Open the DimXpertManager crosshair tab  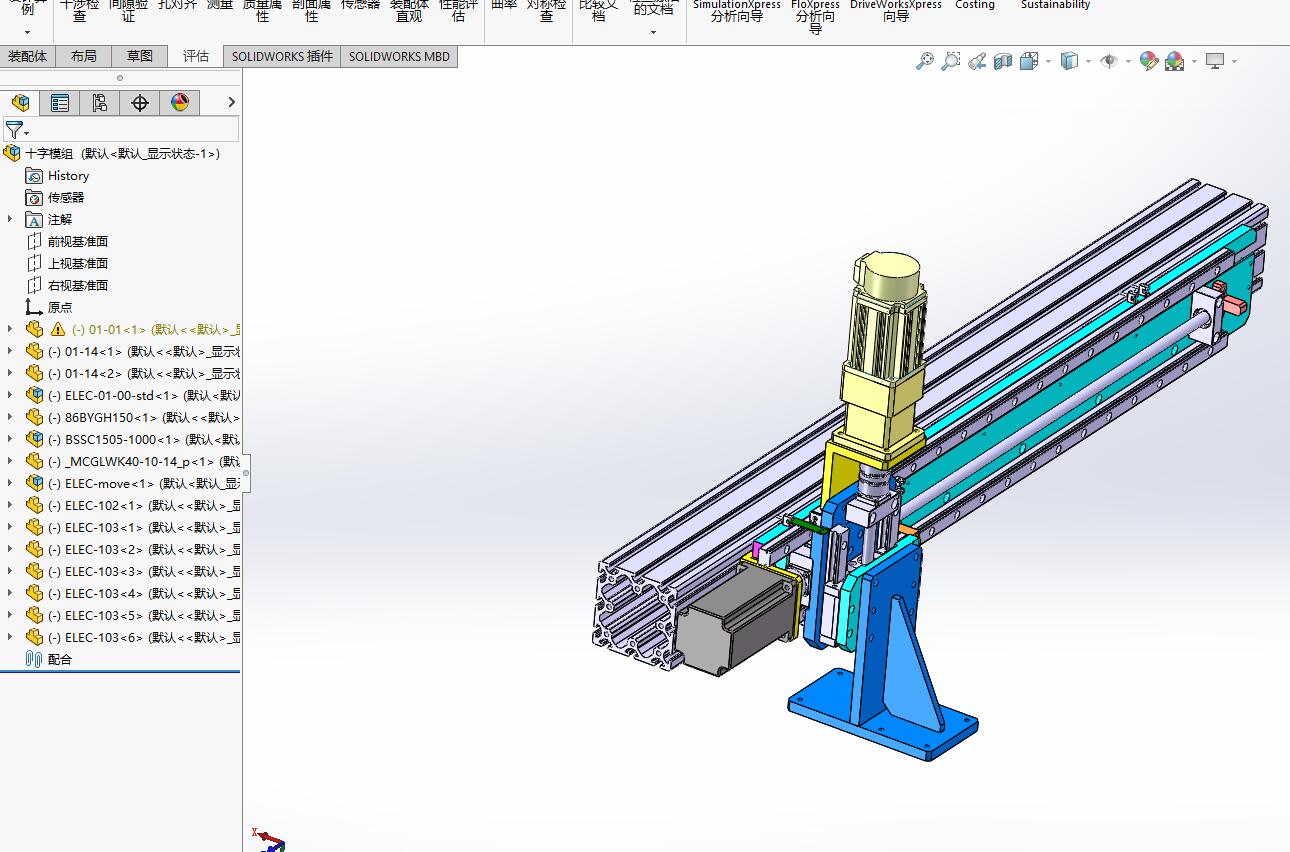click(x=140, y=103)
